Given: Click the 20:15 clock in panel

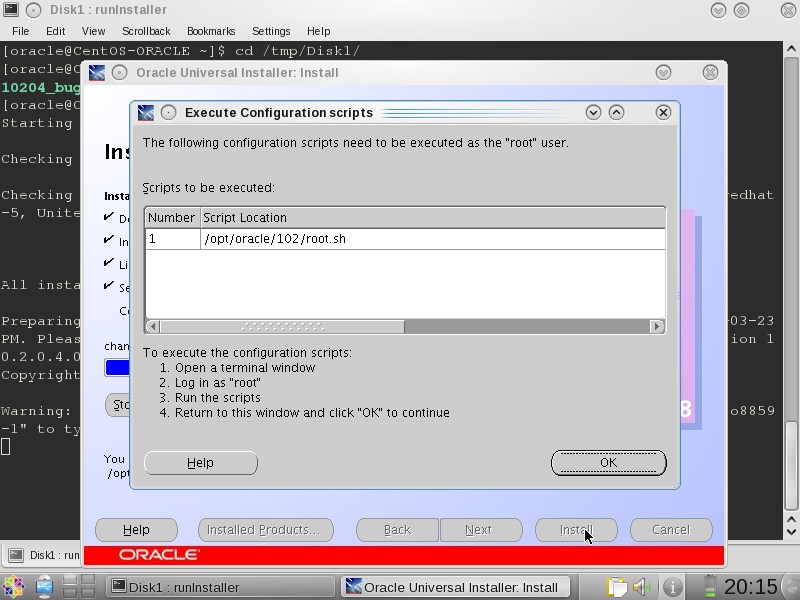Looking at the screenshot, I should tap(751, 587).
